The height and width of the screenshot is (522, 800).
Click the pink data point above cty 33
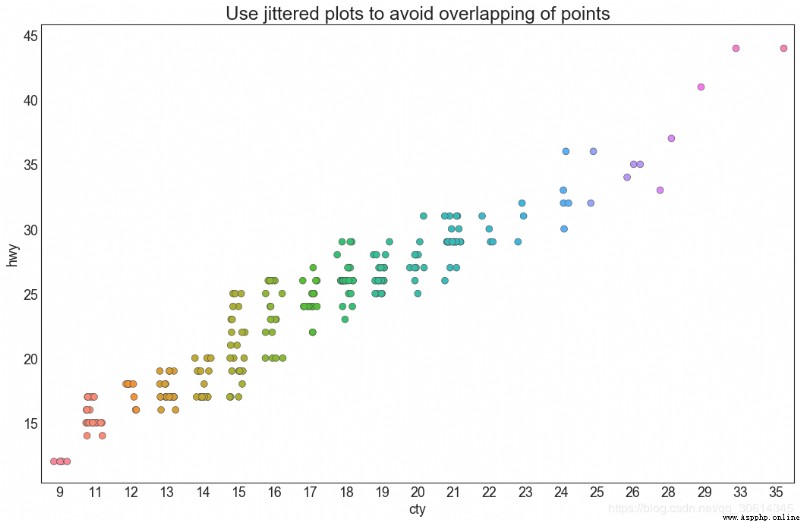(736, 48)
